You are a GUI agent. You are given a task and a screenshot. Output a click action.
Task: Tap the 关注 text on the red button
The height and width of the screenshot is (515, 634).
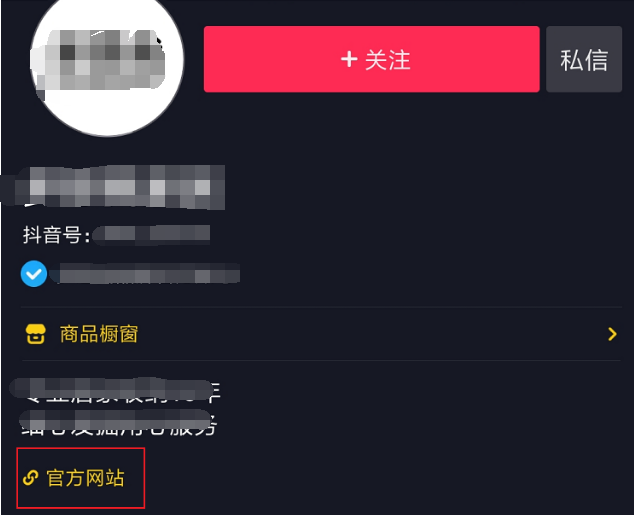tap(387, 60)
